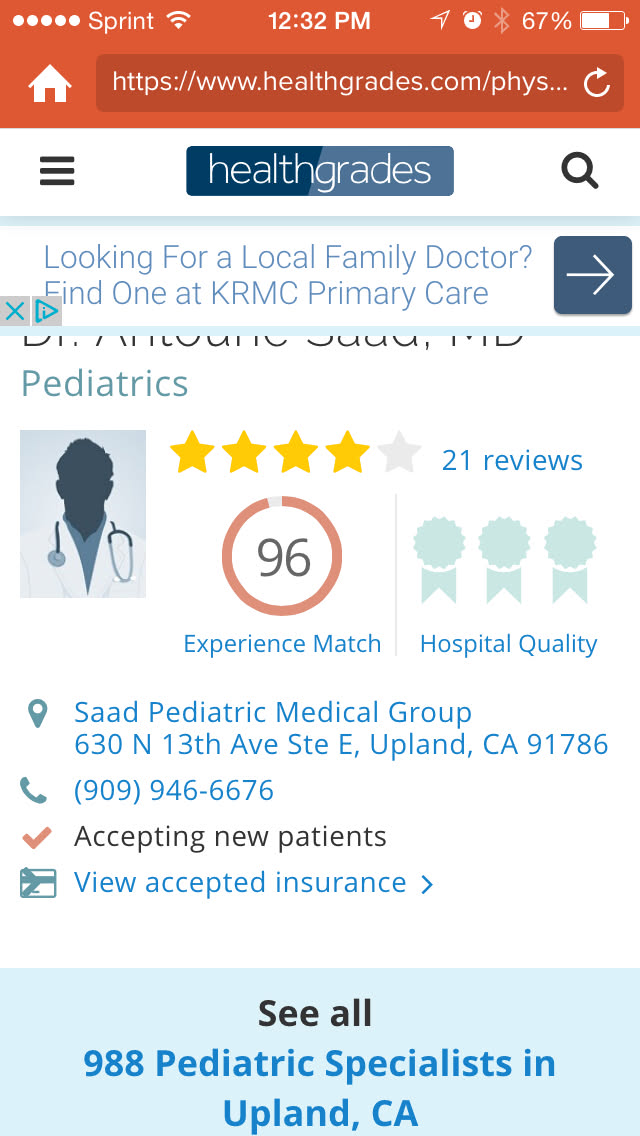The image size is (640, 1136).
Task: Open the Hospital Quality link
Action: [x=508, y=644]
